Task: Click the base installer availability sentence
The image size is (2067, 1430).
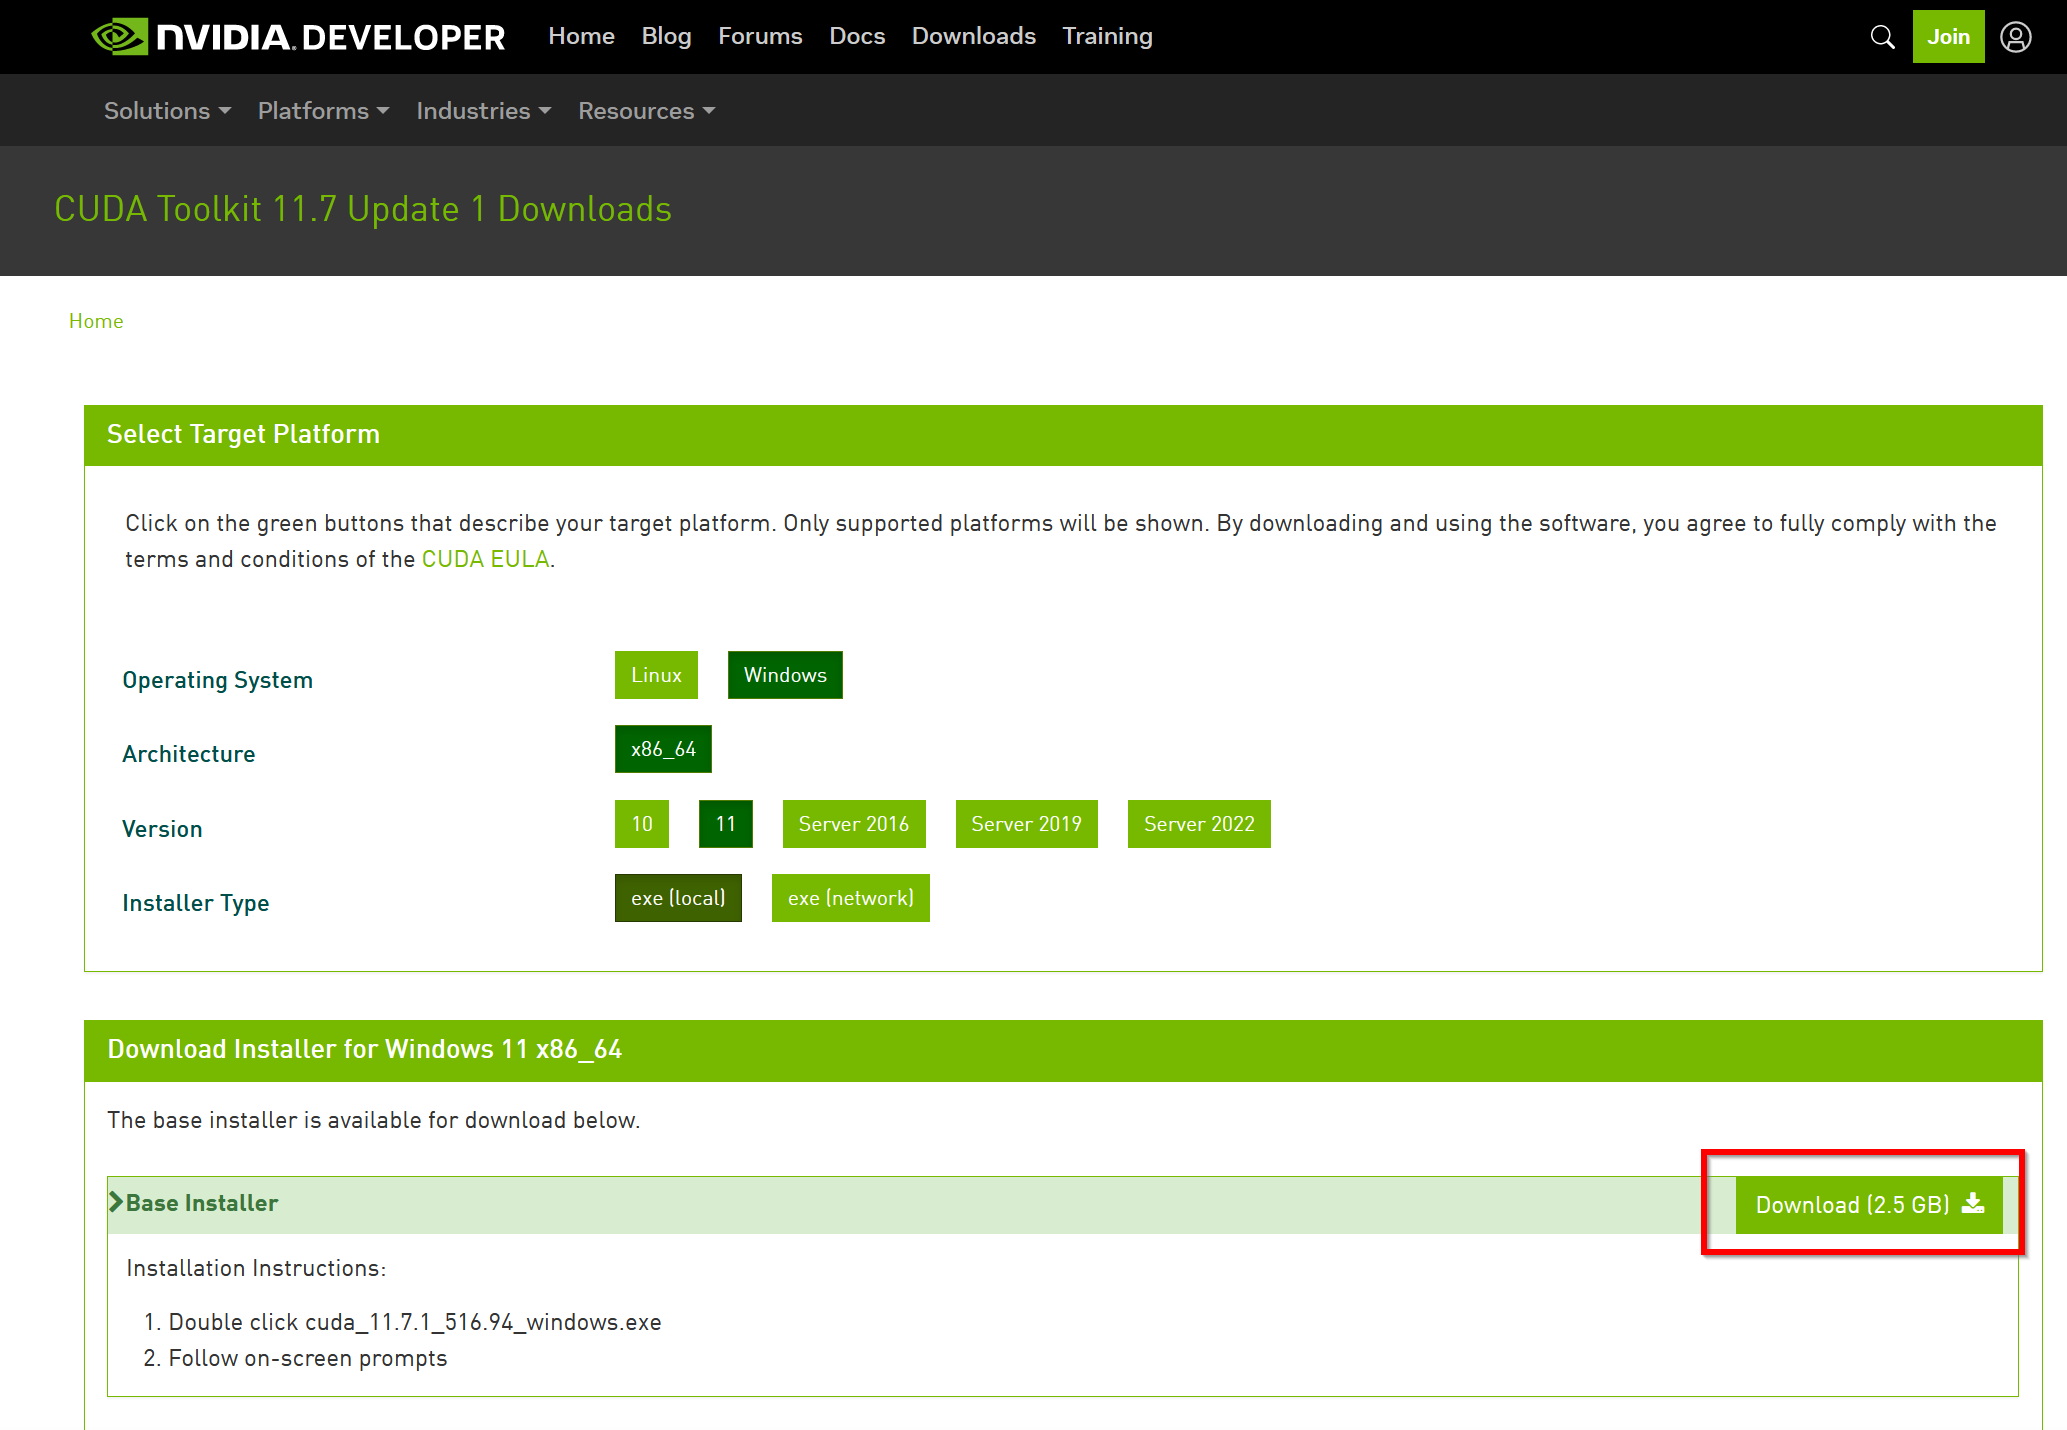Action: 374,1120
